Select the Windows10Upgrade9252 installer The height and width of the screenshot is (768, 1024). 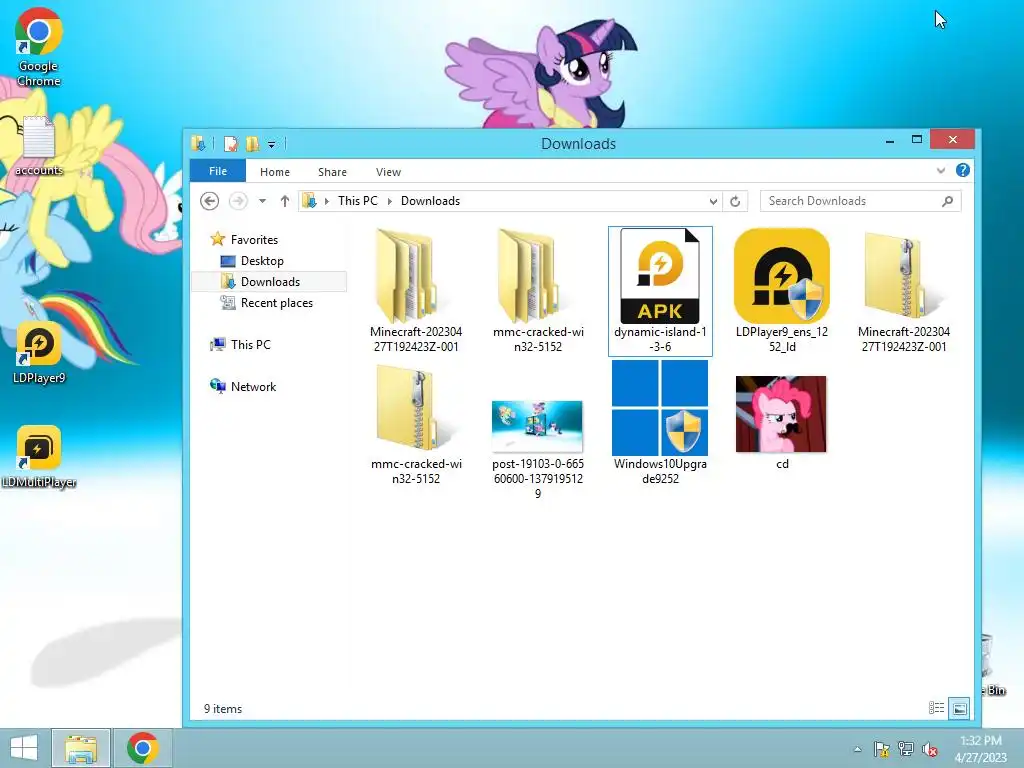coord(660,423)
